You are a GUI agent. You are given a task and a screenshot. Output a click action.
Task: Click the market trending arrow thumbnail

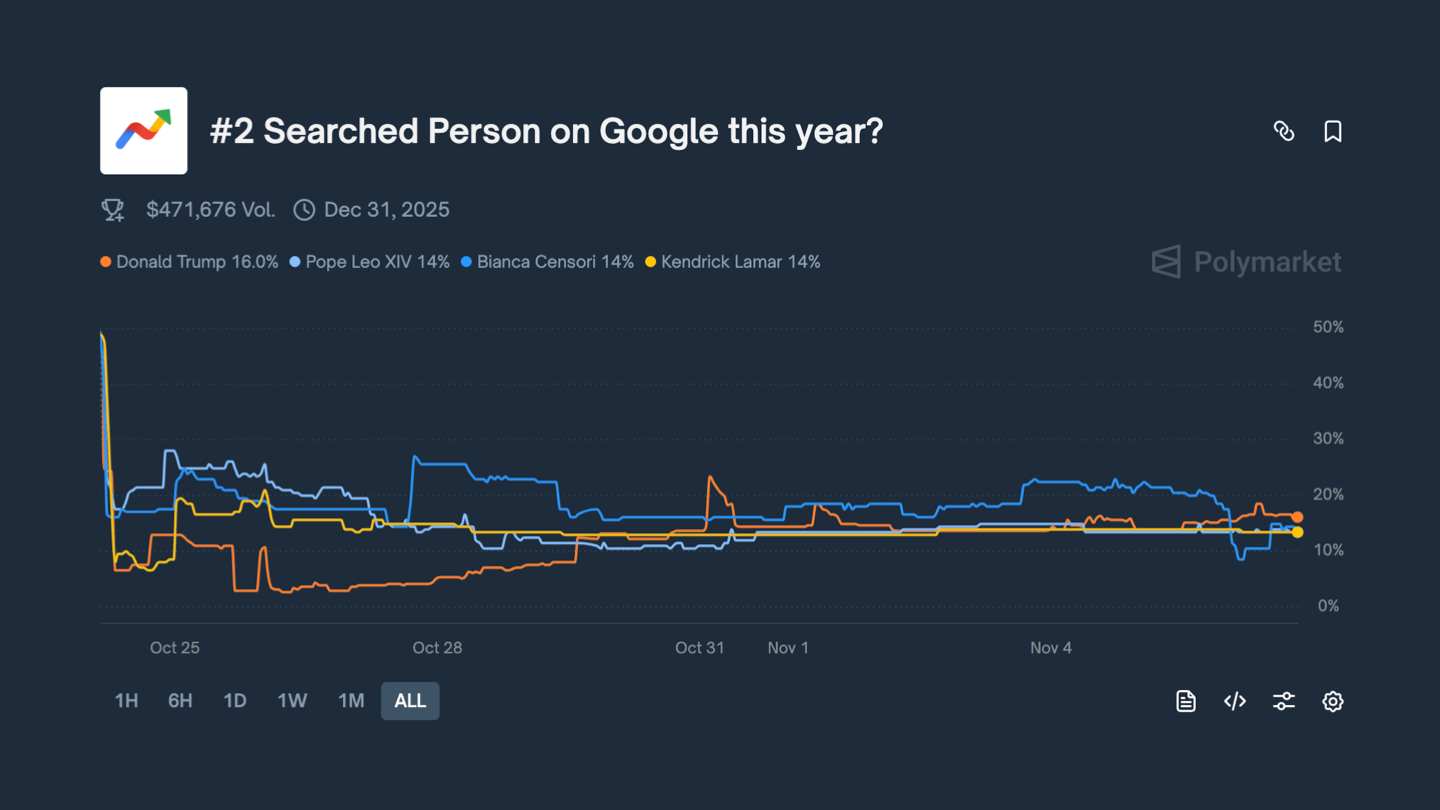coord(144,131)
